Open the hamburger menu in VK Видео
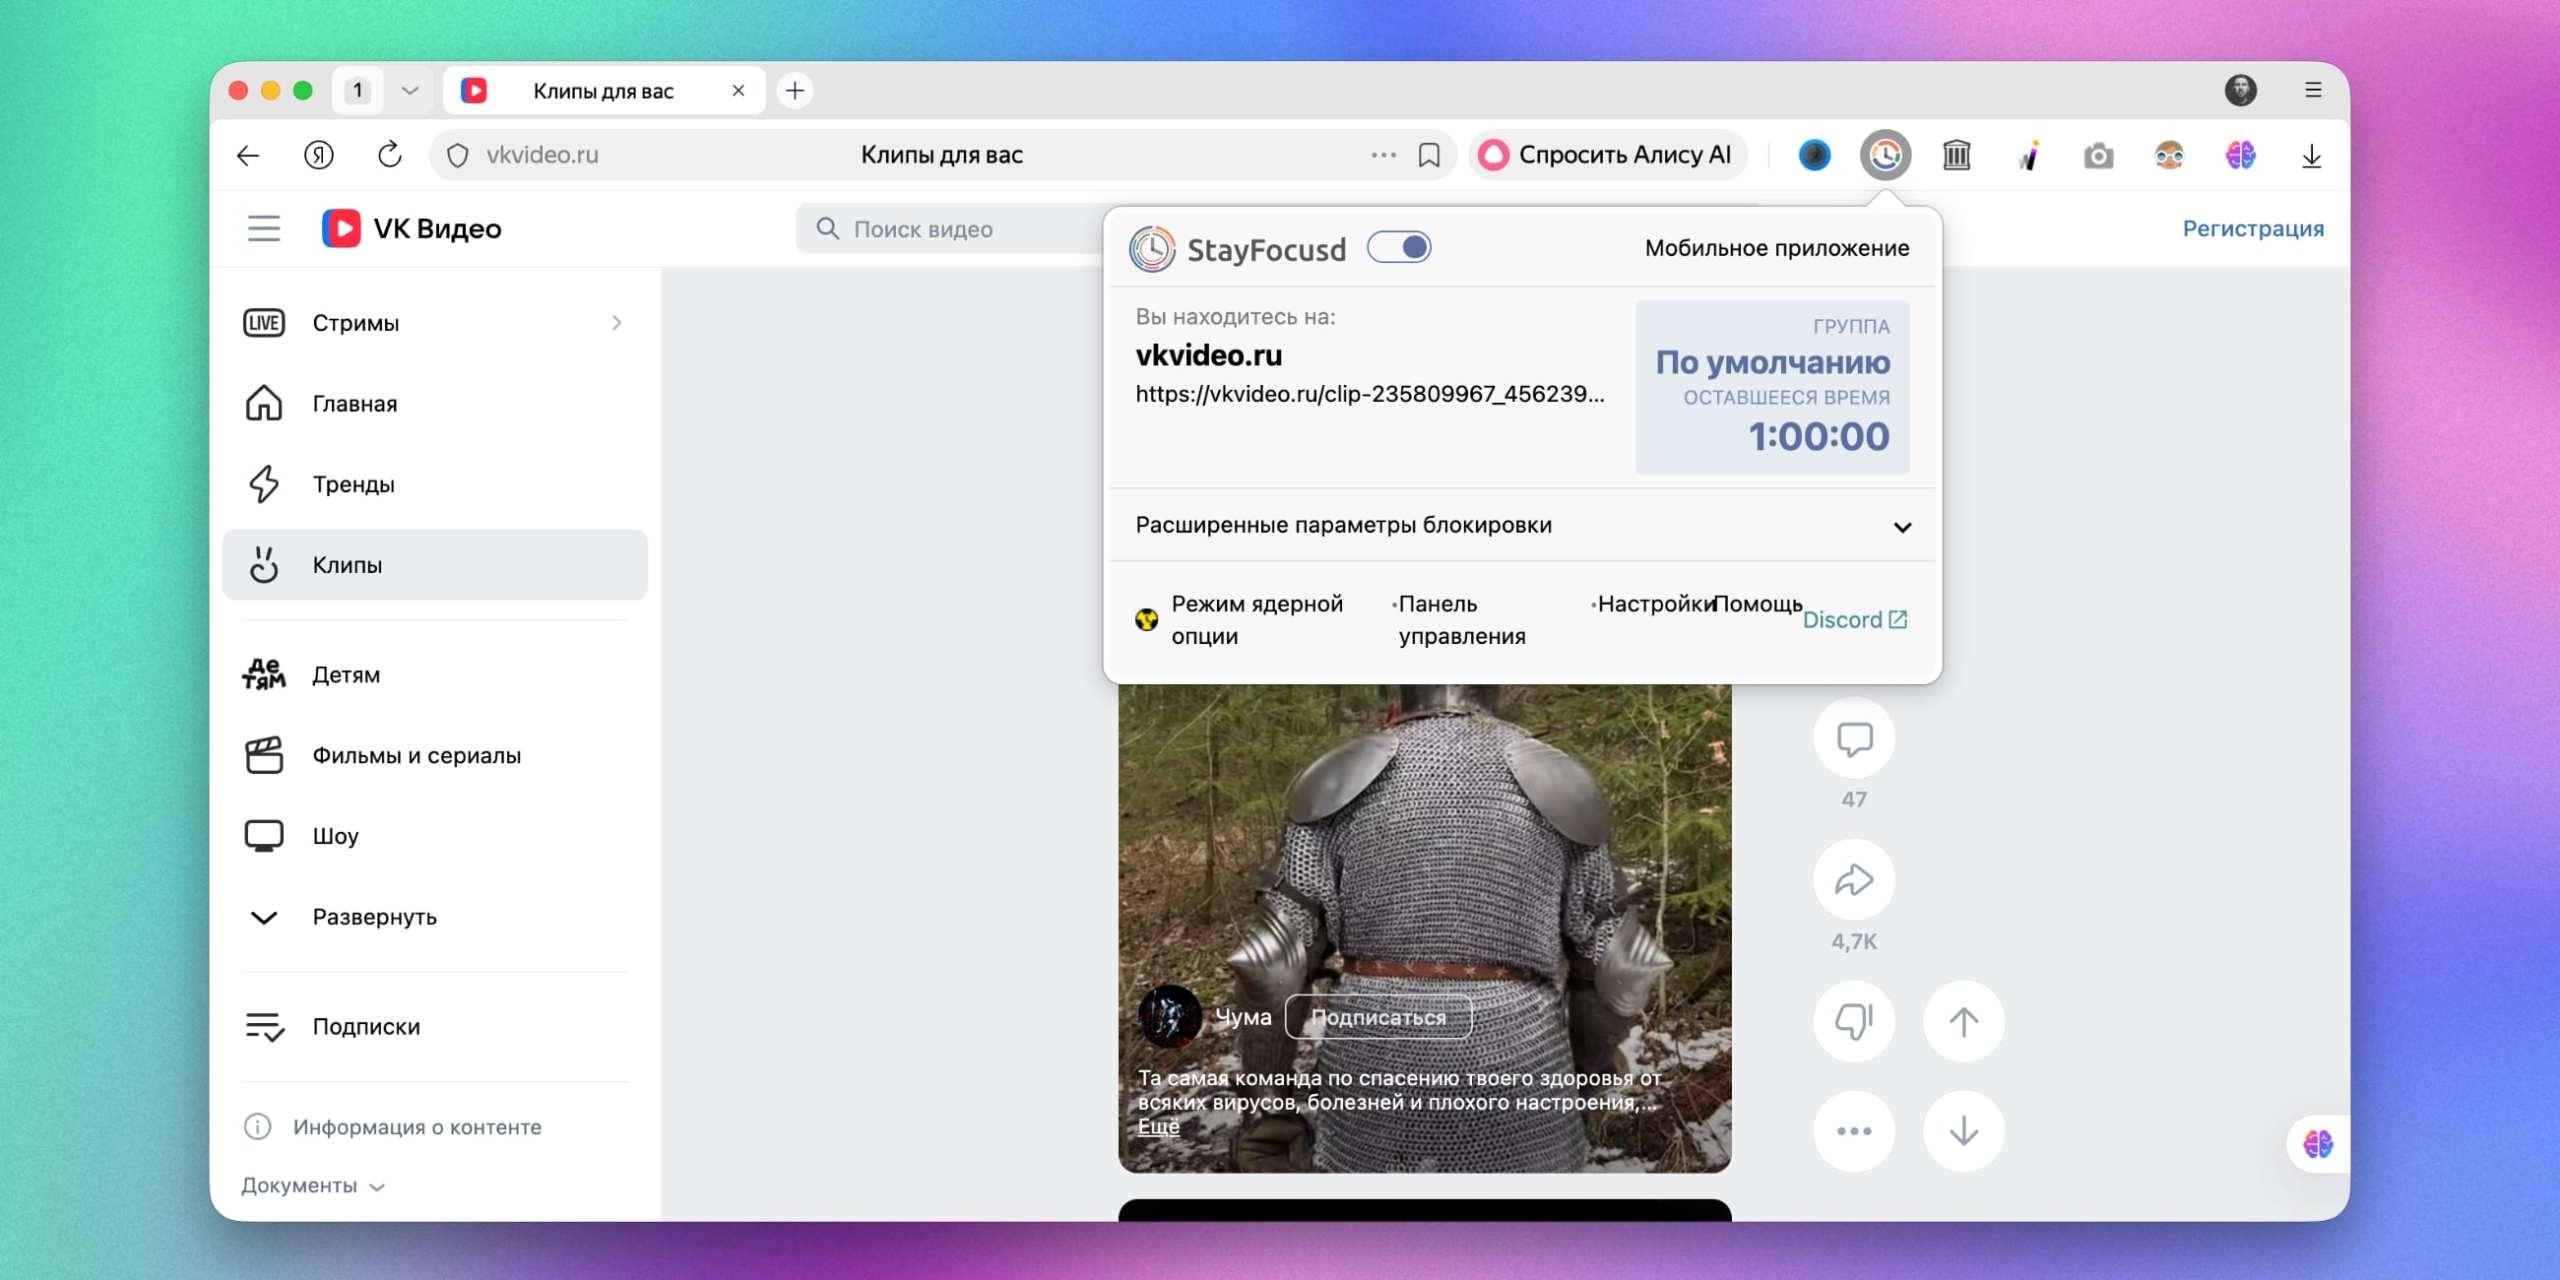The image size is (2560, 1280). click(264, 229)
